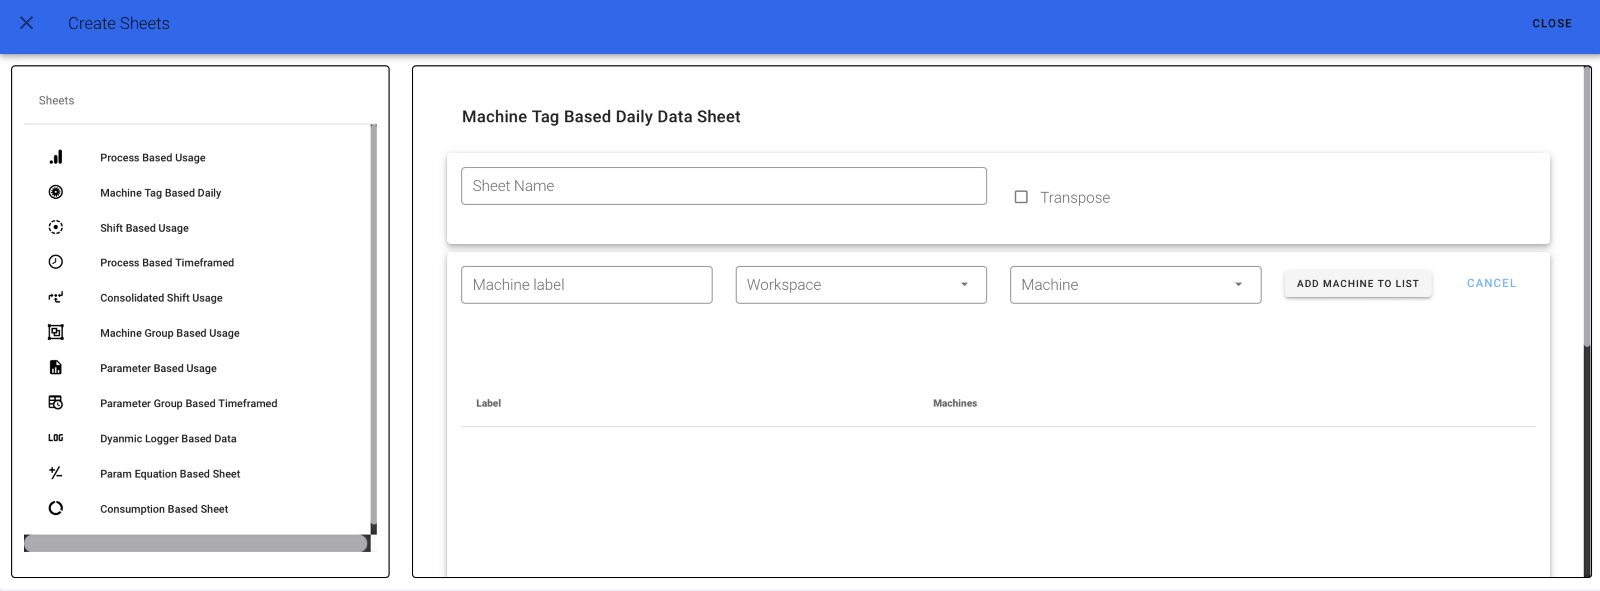Click ADD MACHINE TO LIST button
The width and height of the screenshot is (1600, 591).
1358,284
